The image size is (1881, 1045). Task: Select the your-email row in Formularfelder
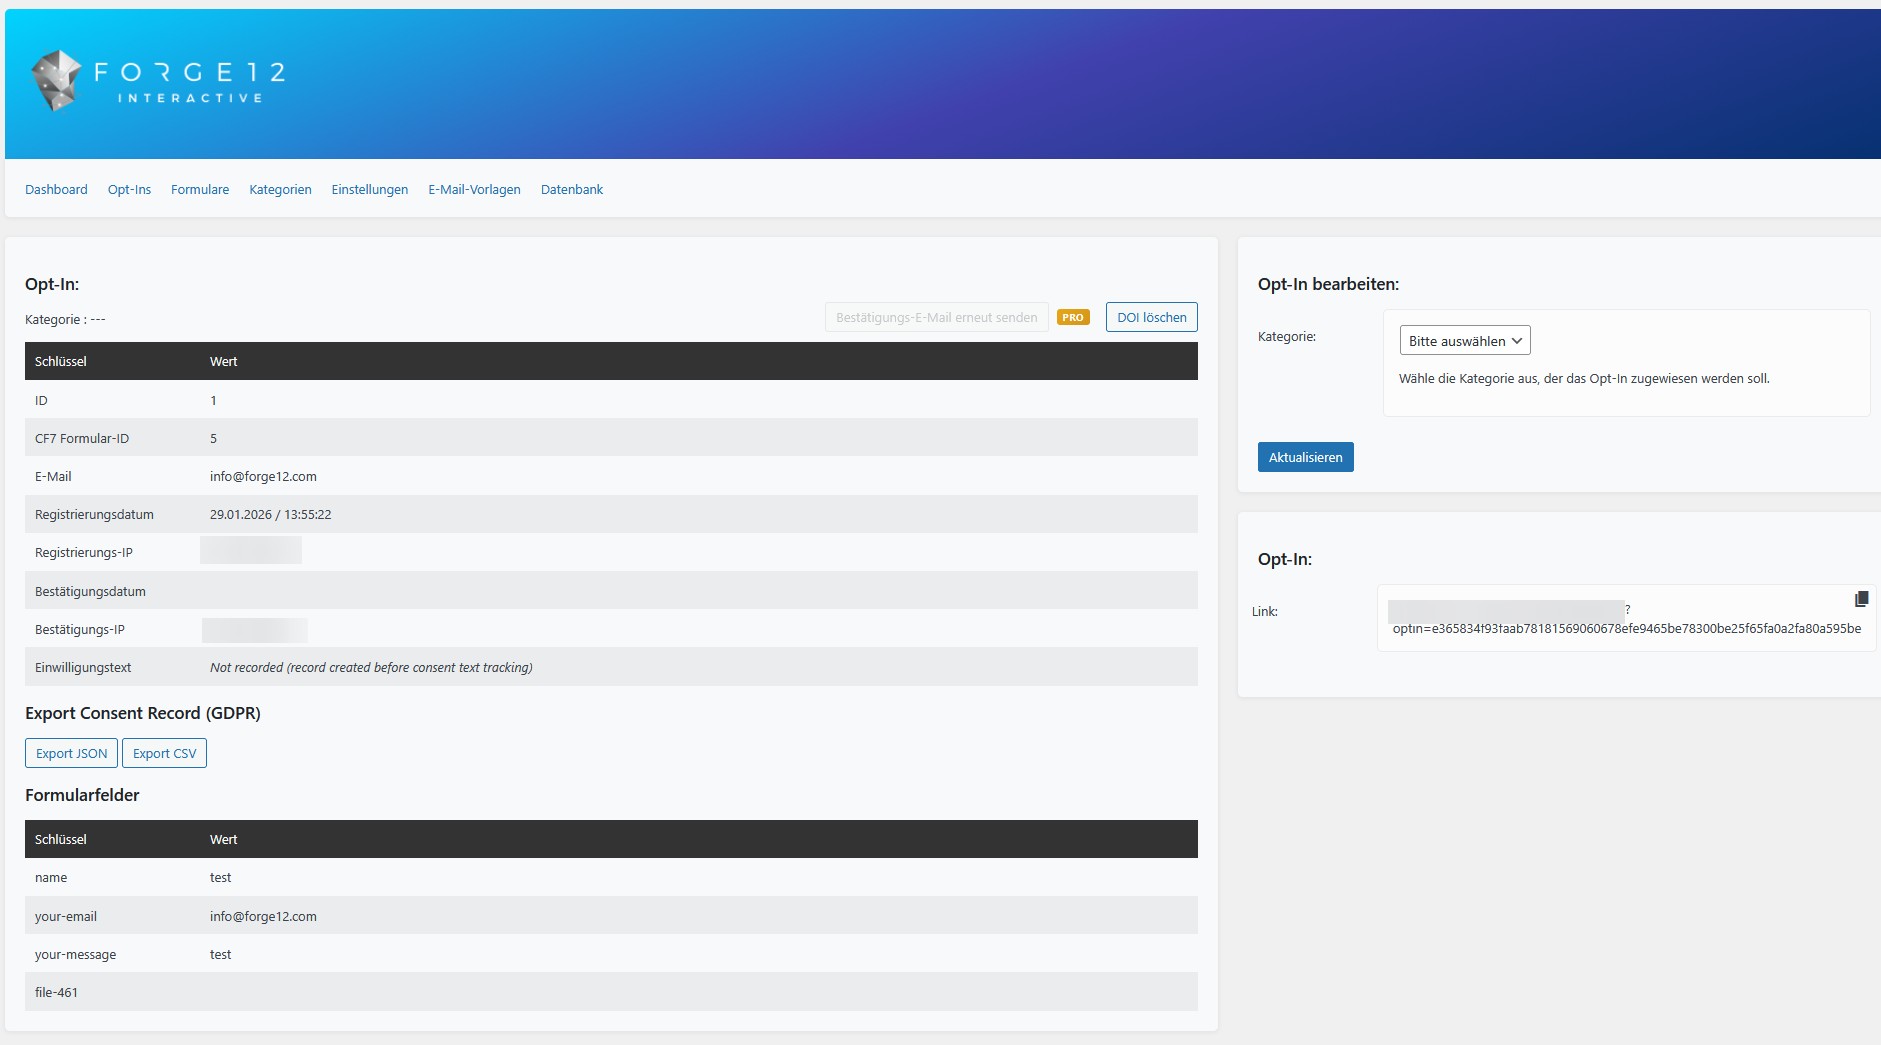tap(610, 916)
